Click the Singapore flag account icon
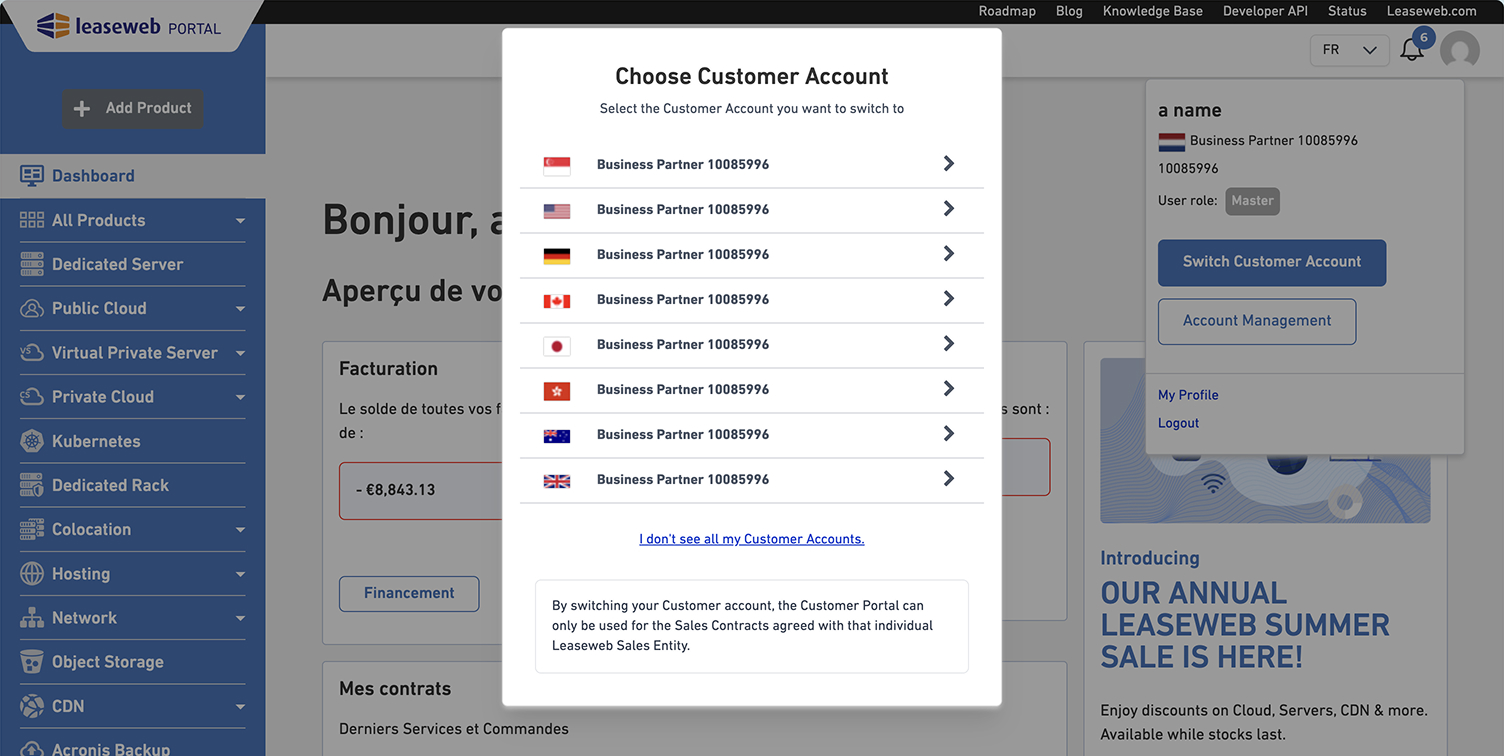This screenshot has height=756, width=1504. pos(557,165)
